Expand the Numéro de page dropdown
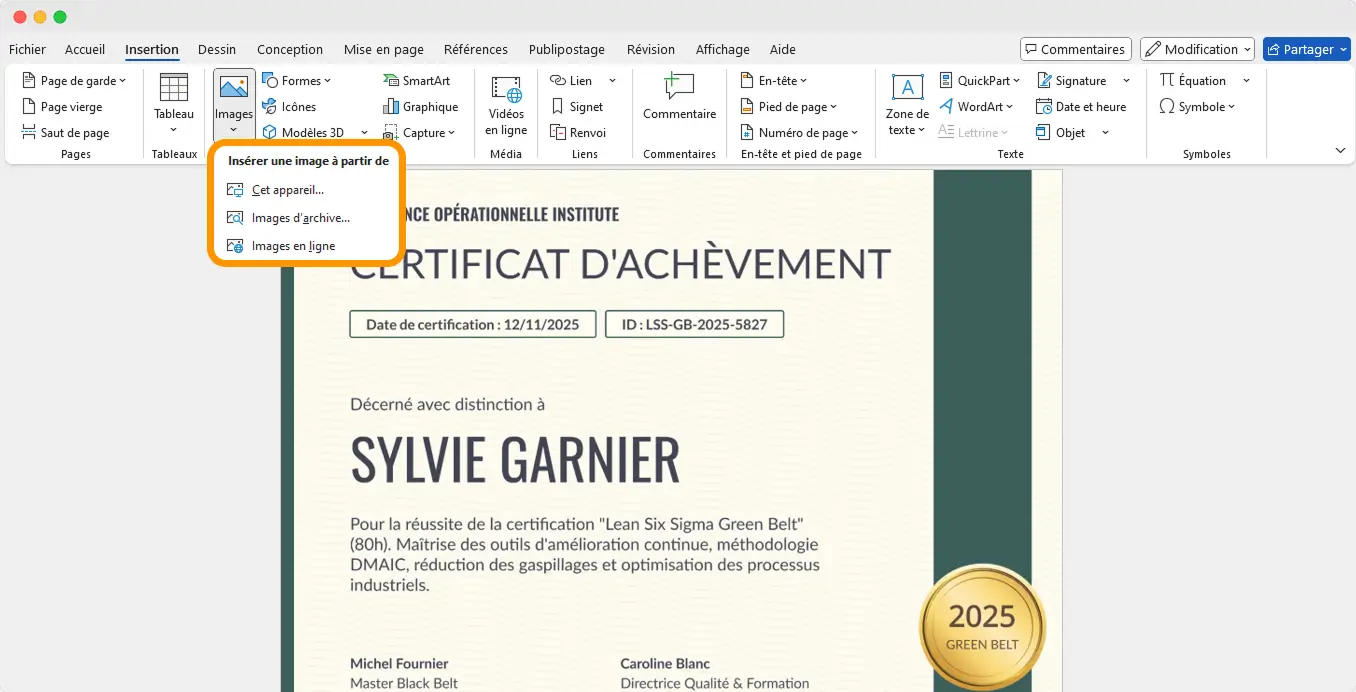 click(x=799, y=133)
